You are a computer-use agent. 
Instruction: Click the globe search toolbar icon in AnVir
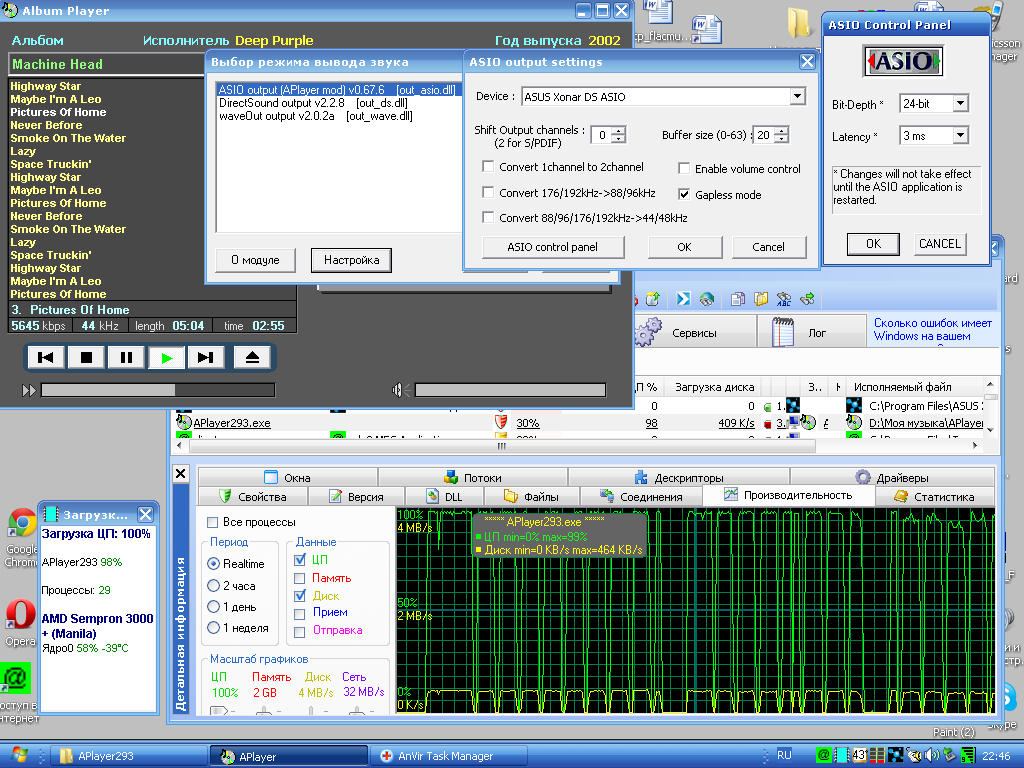[x=707, y=299]
